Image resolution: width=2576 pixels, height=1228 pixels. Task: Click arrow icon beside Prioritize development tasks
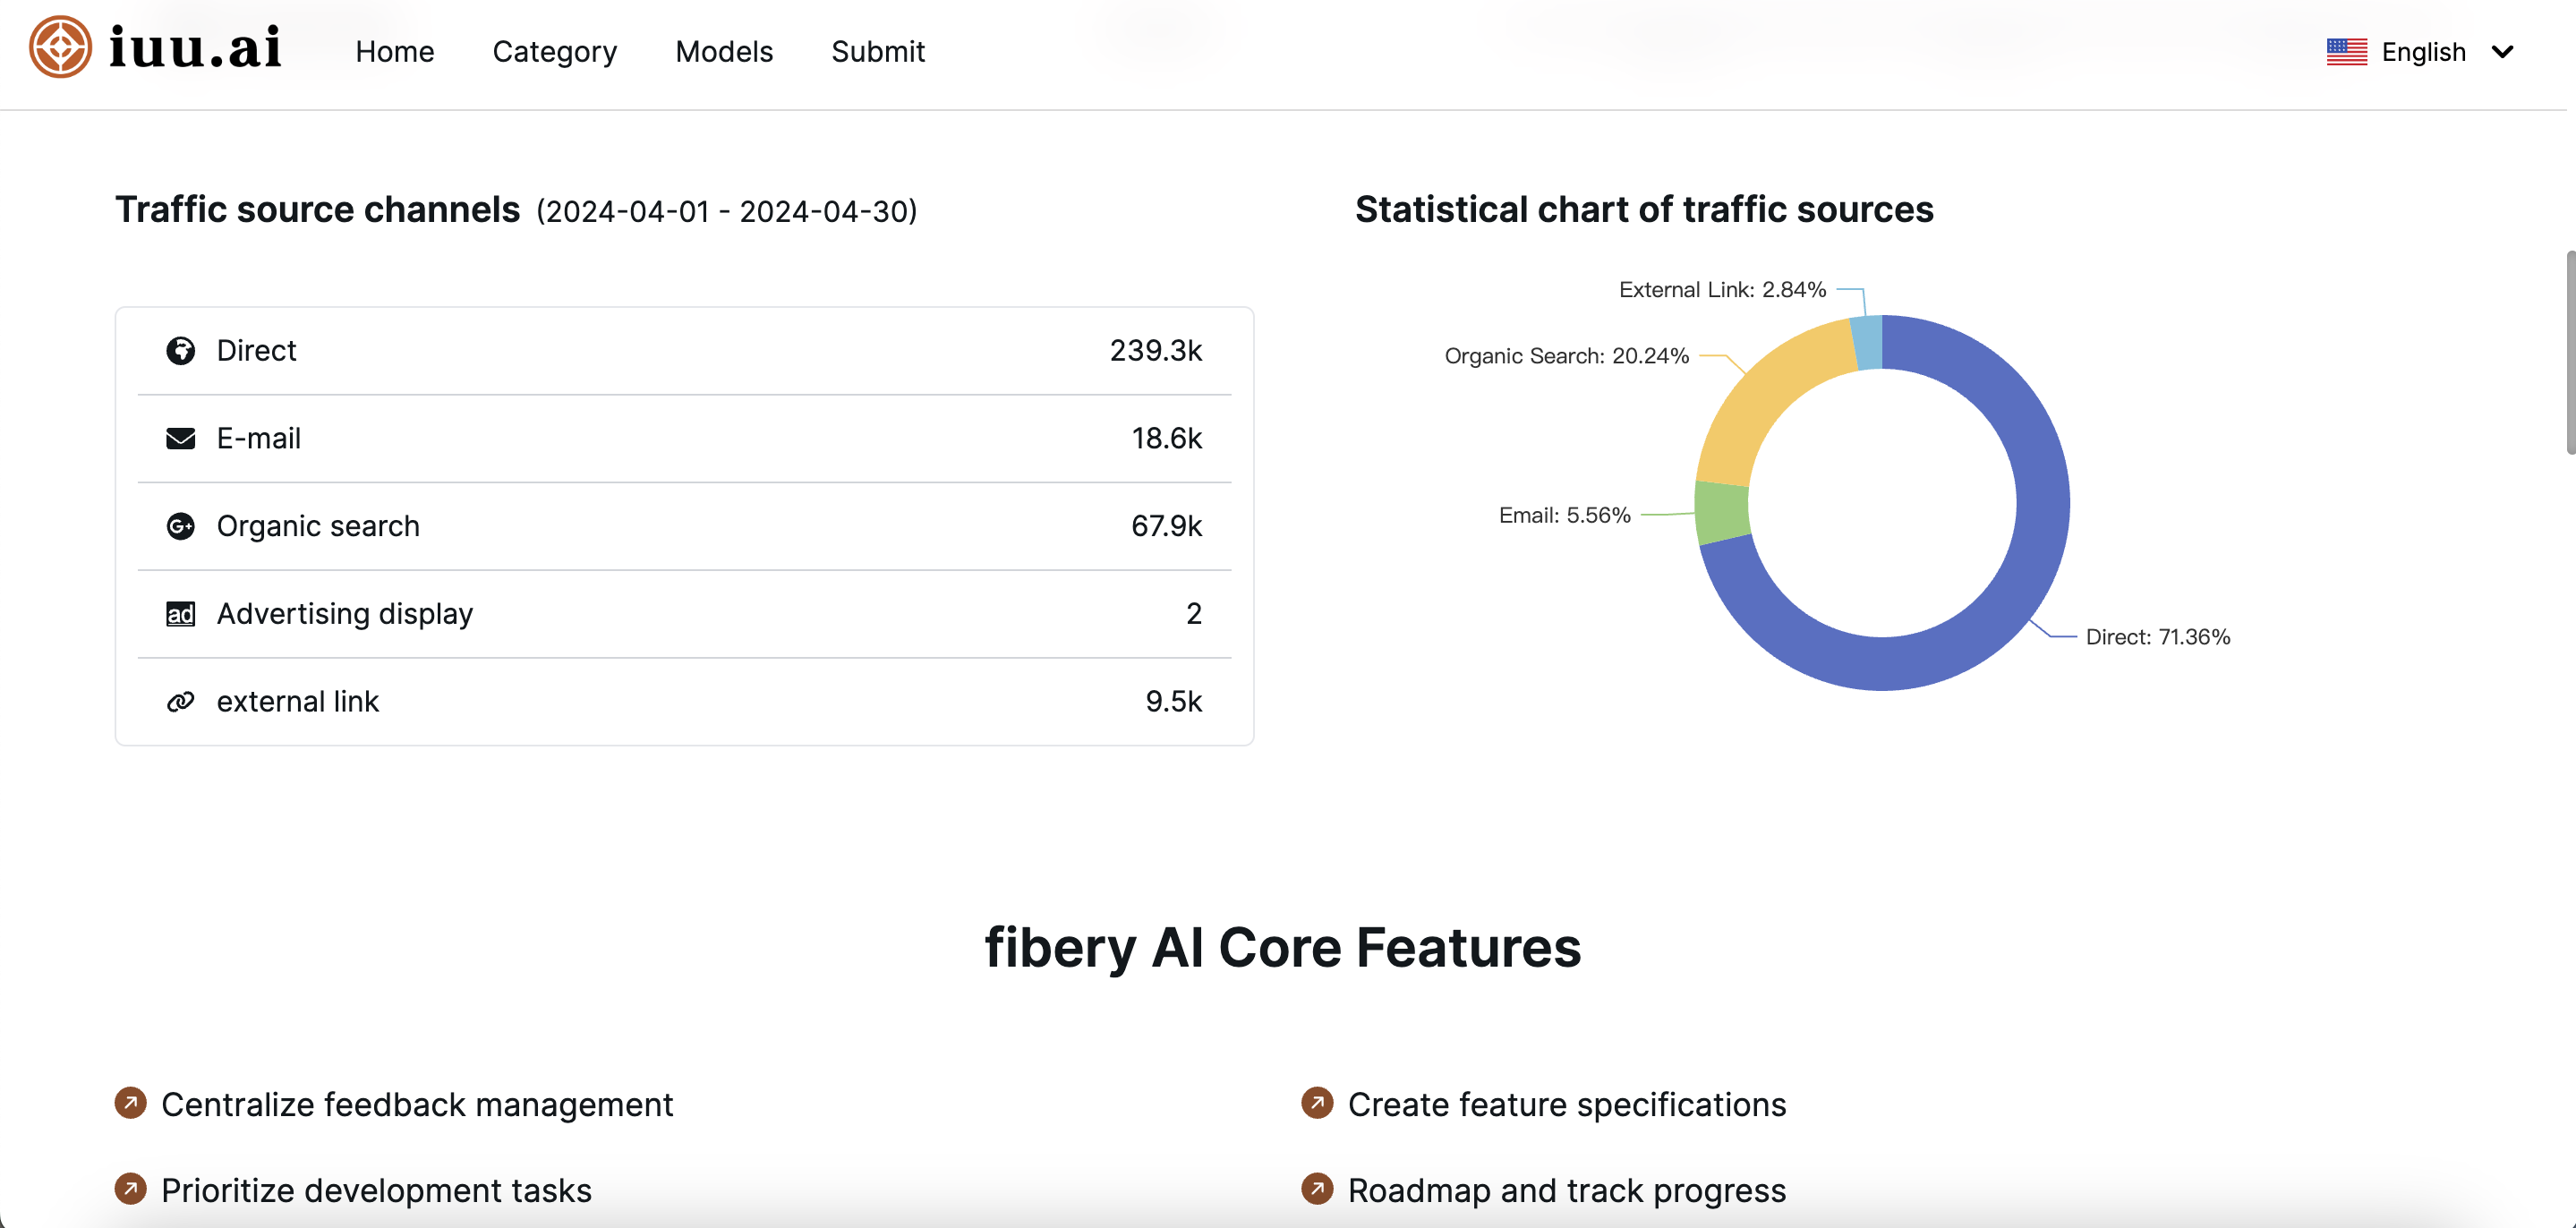point(130,1189)
